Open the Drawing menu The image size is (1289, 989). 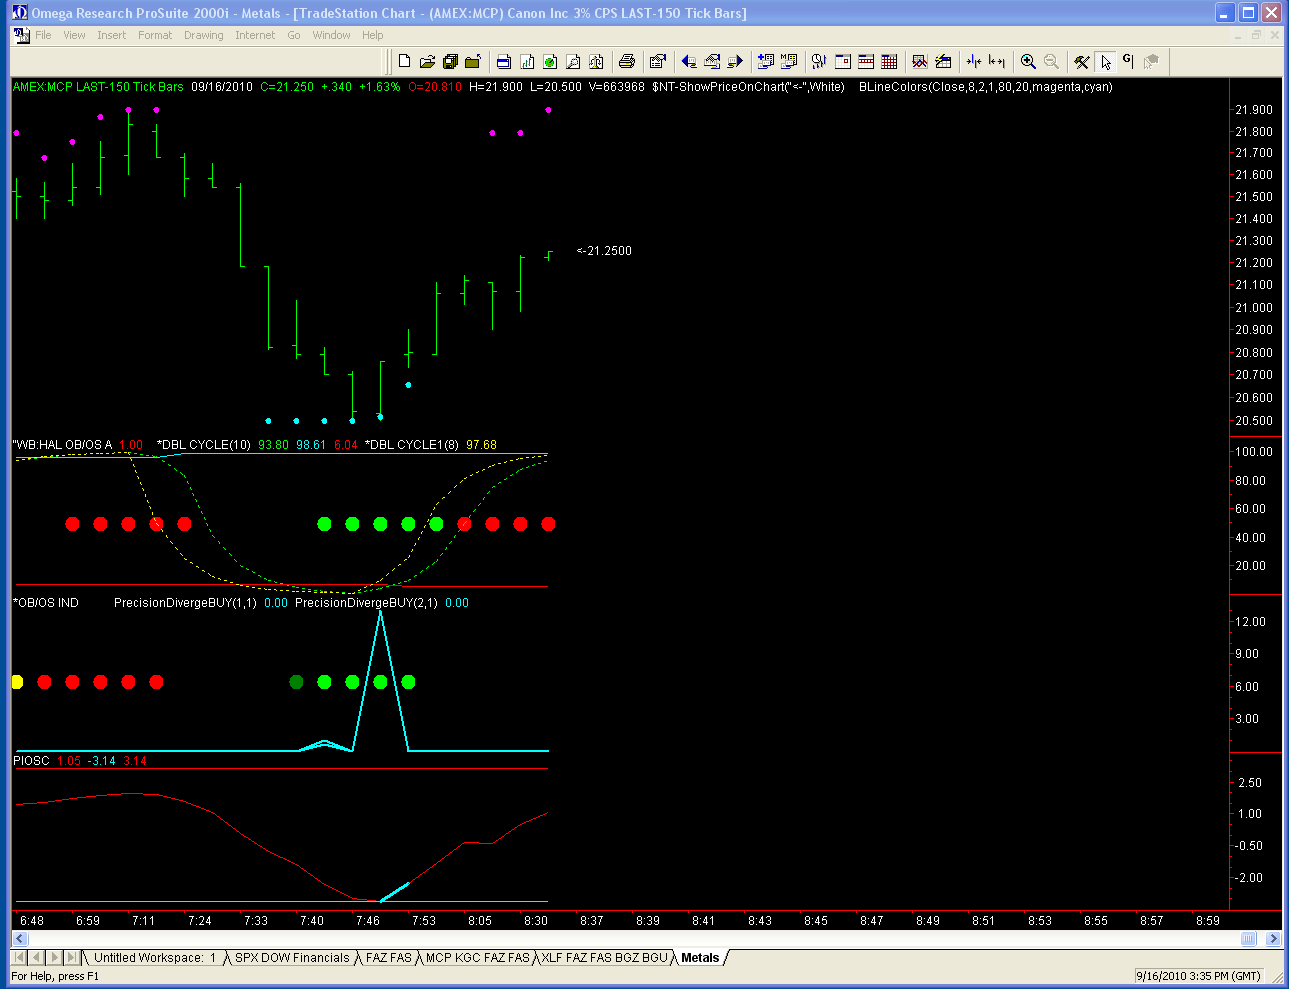click(203, 35)
